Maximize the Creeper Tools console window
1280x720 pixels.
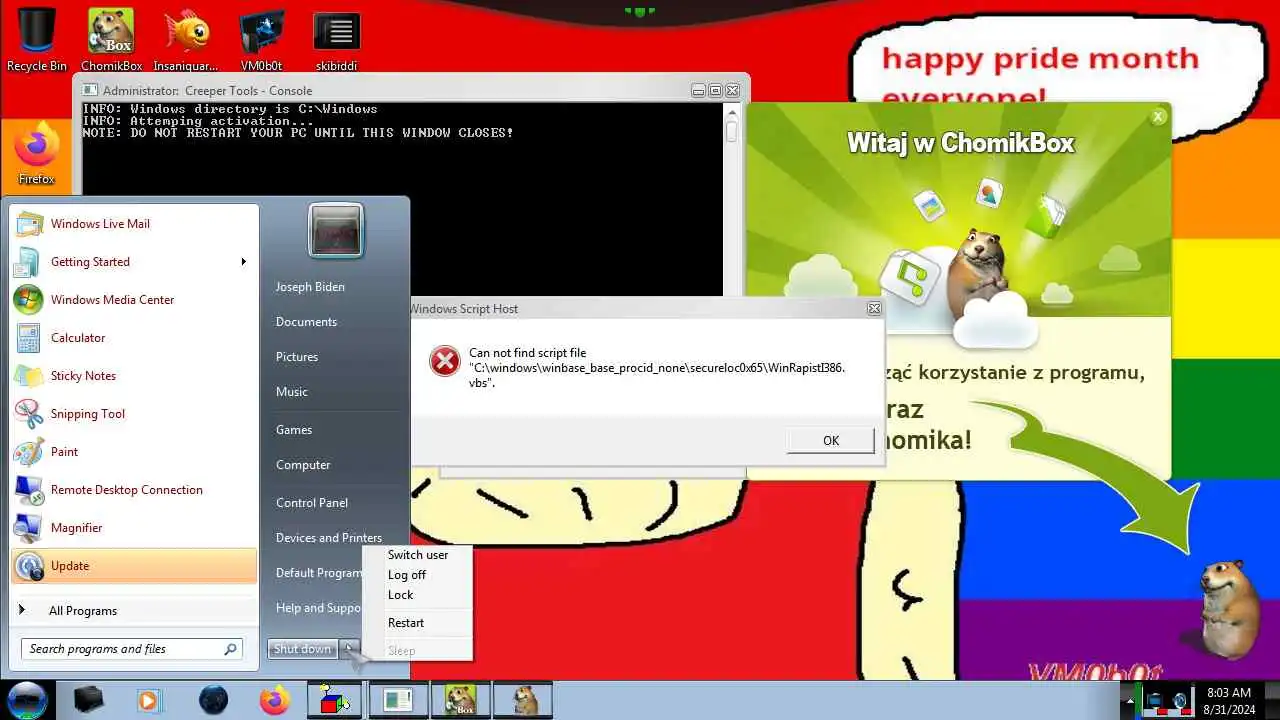tap(716, 90)
